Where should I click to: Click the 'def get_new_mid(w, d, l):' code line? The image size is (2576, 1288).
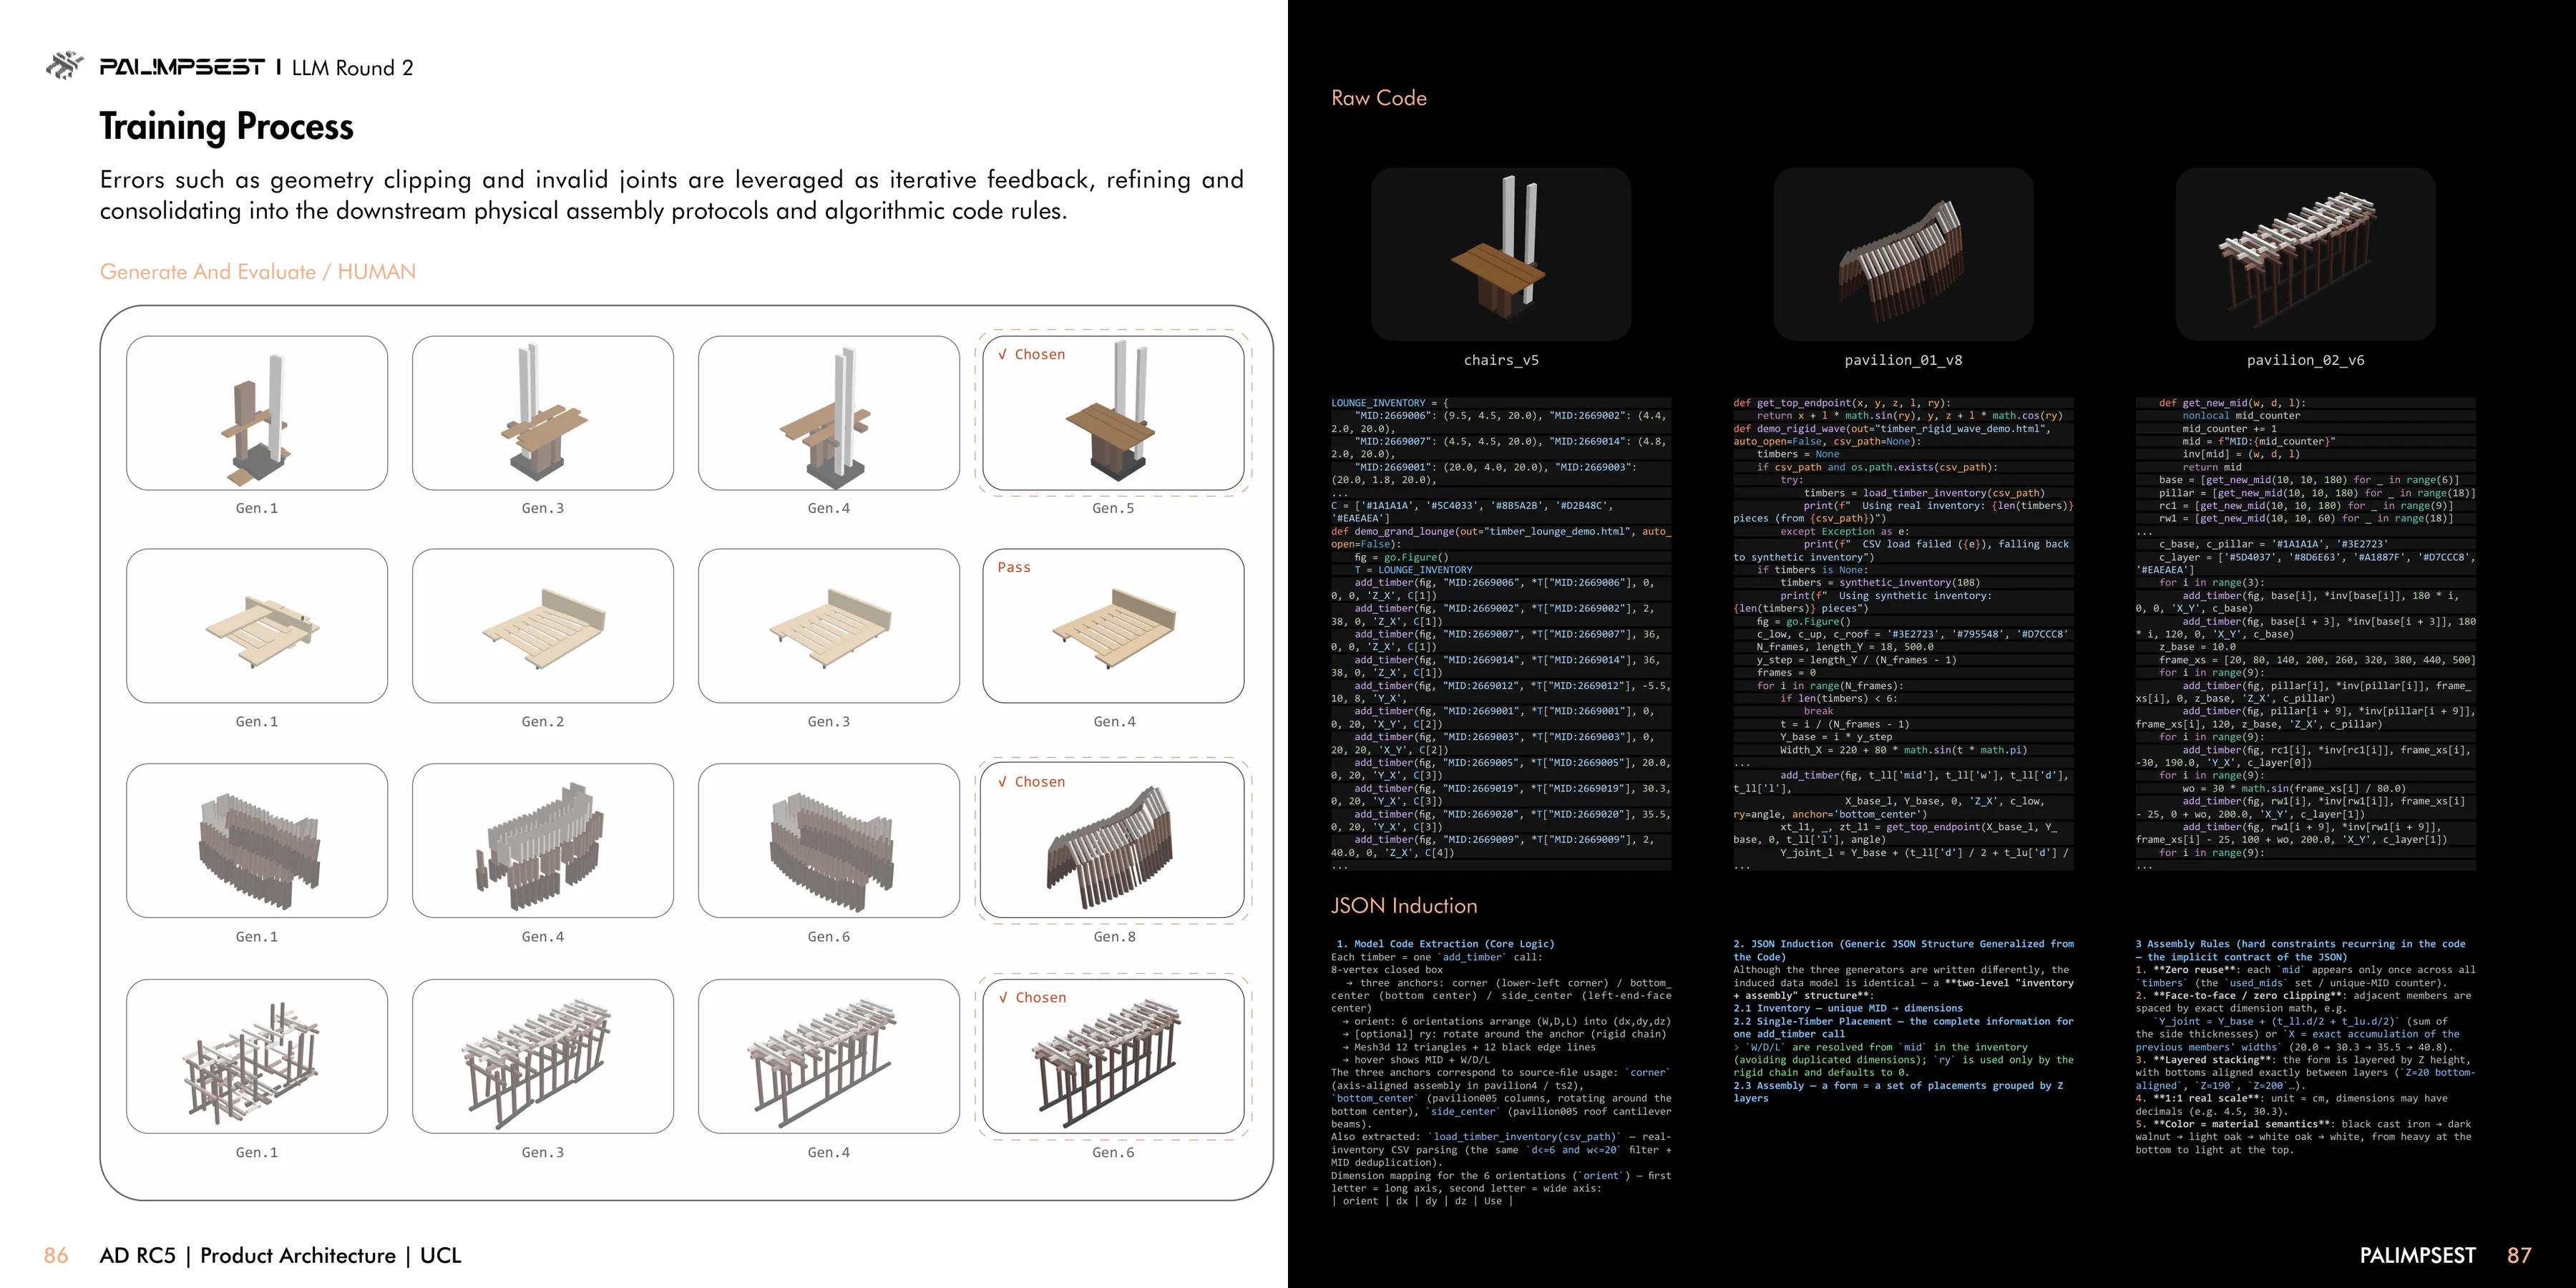(x=2232, y=403)
